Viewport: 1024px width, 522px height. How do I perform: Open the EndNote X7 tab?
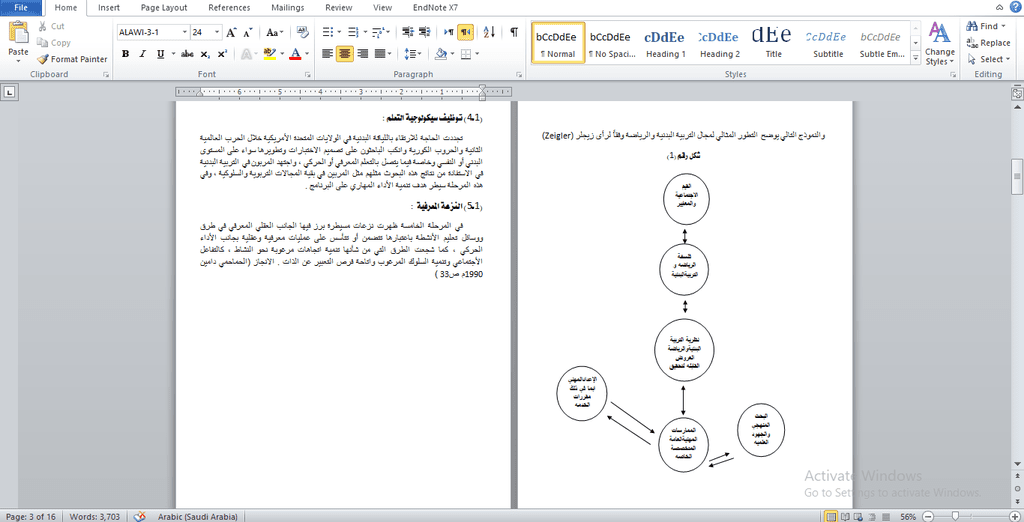[438, 8]
